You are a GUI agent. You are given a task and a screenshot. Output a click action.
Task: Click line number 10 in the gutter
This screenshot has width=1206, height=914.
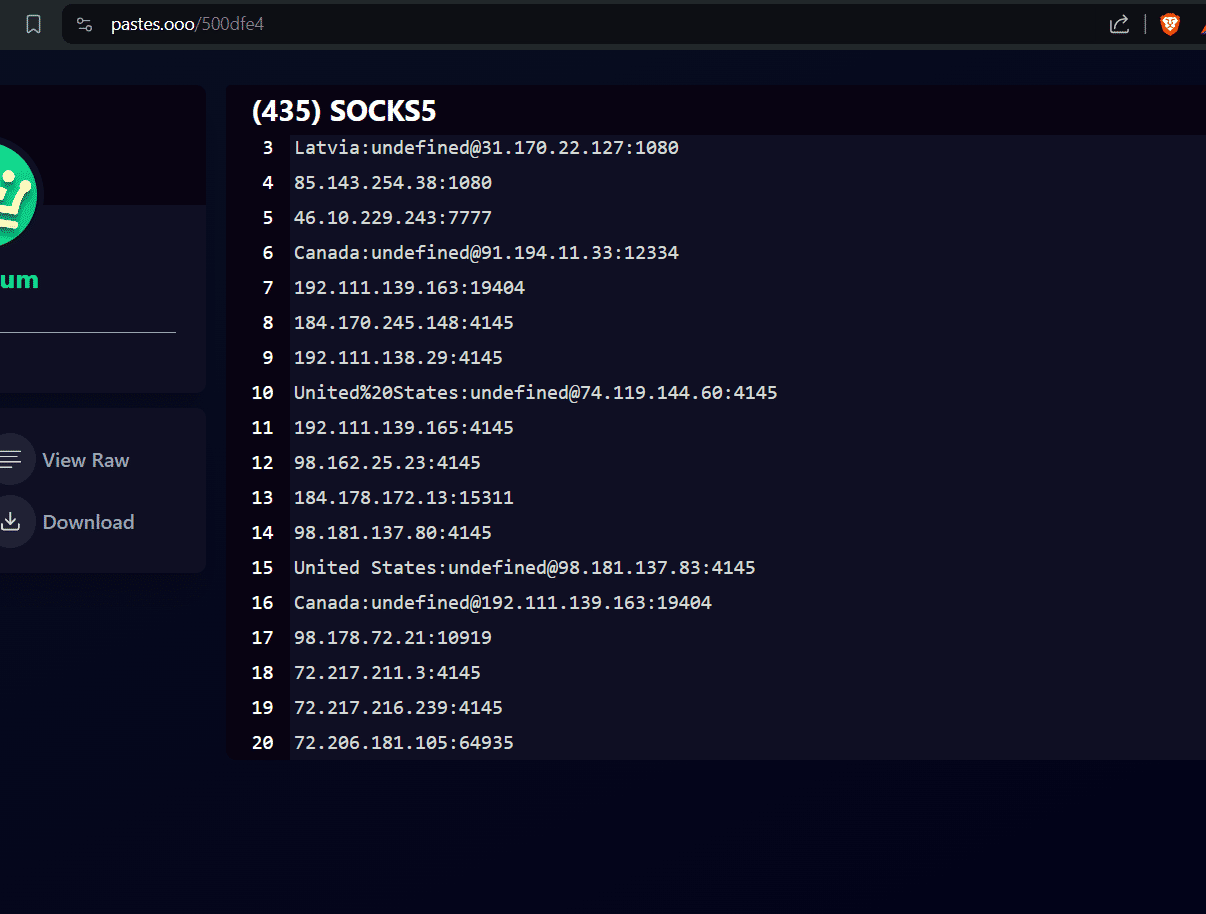[262, 393]
